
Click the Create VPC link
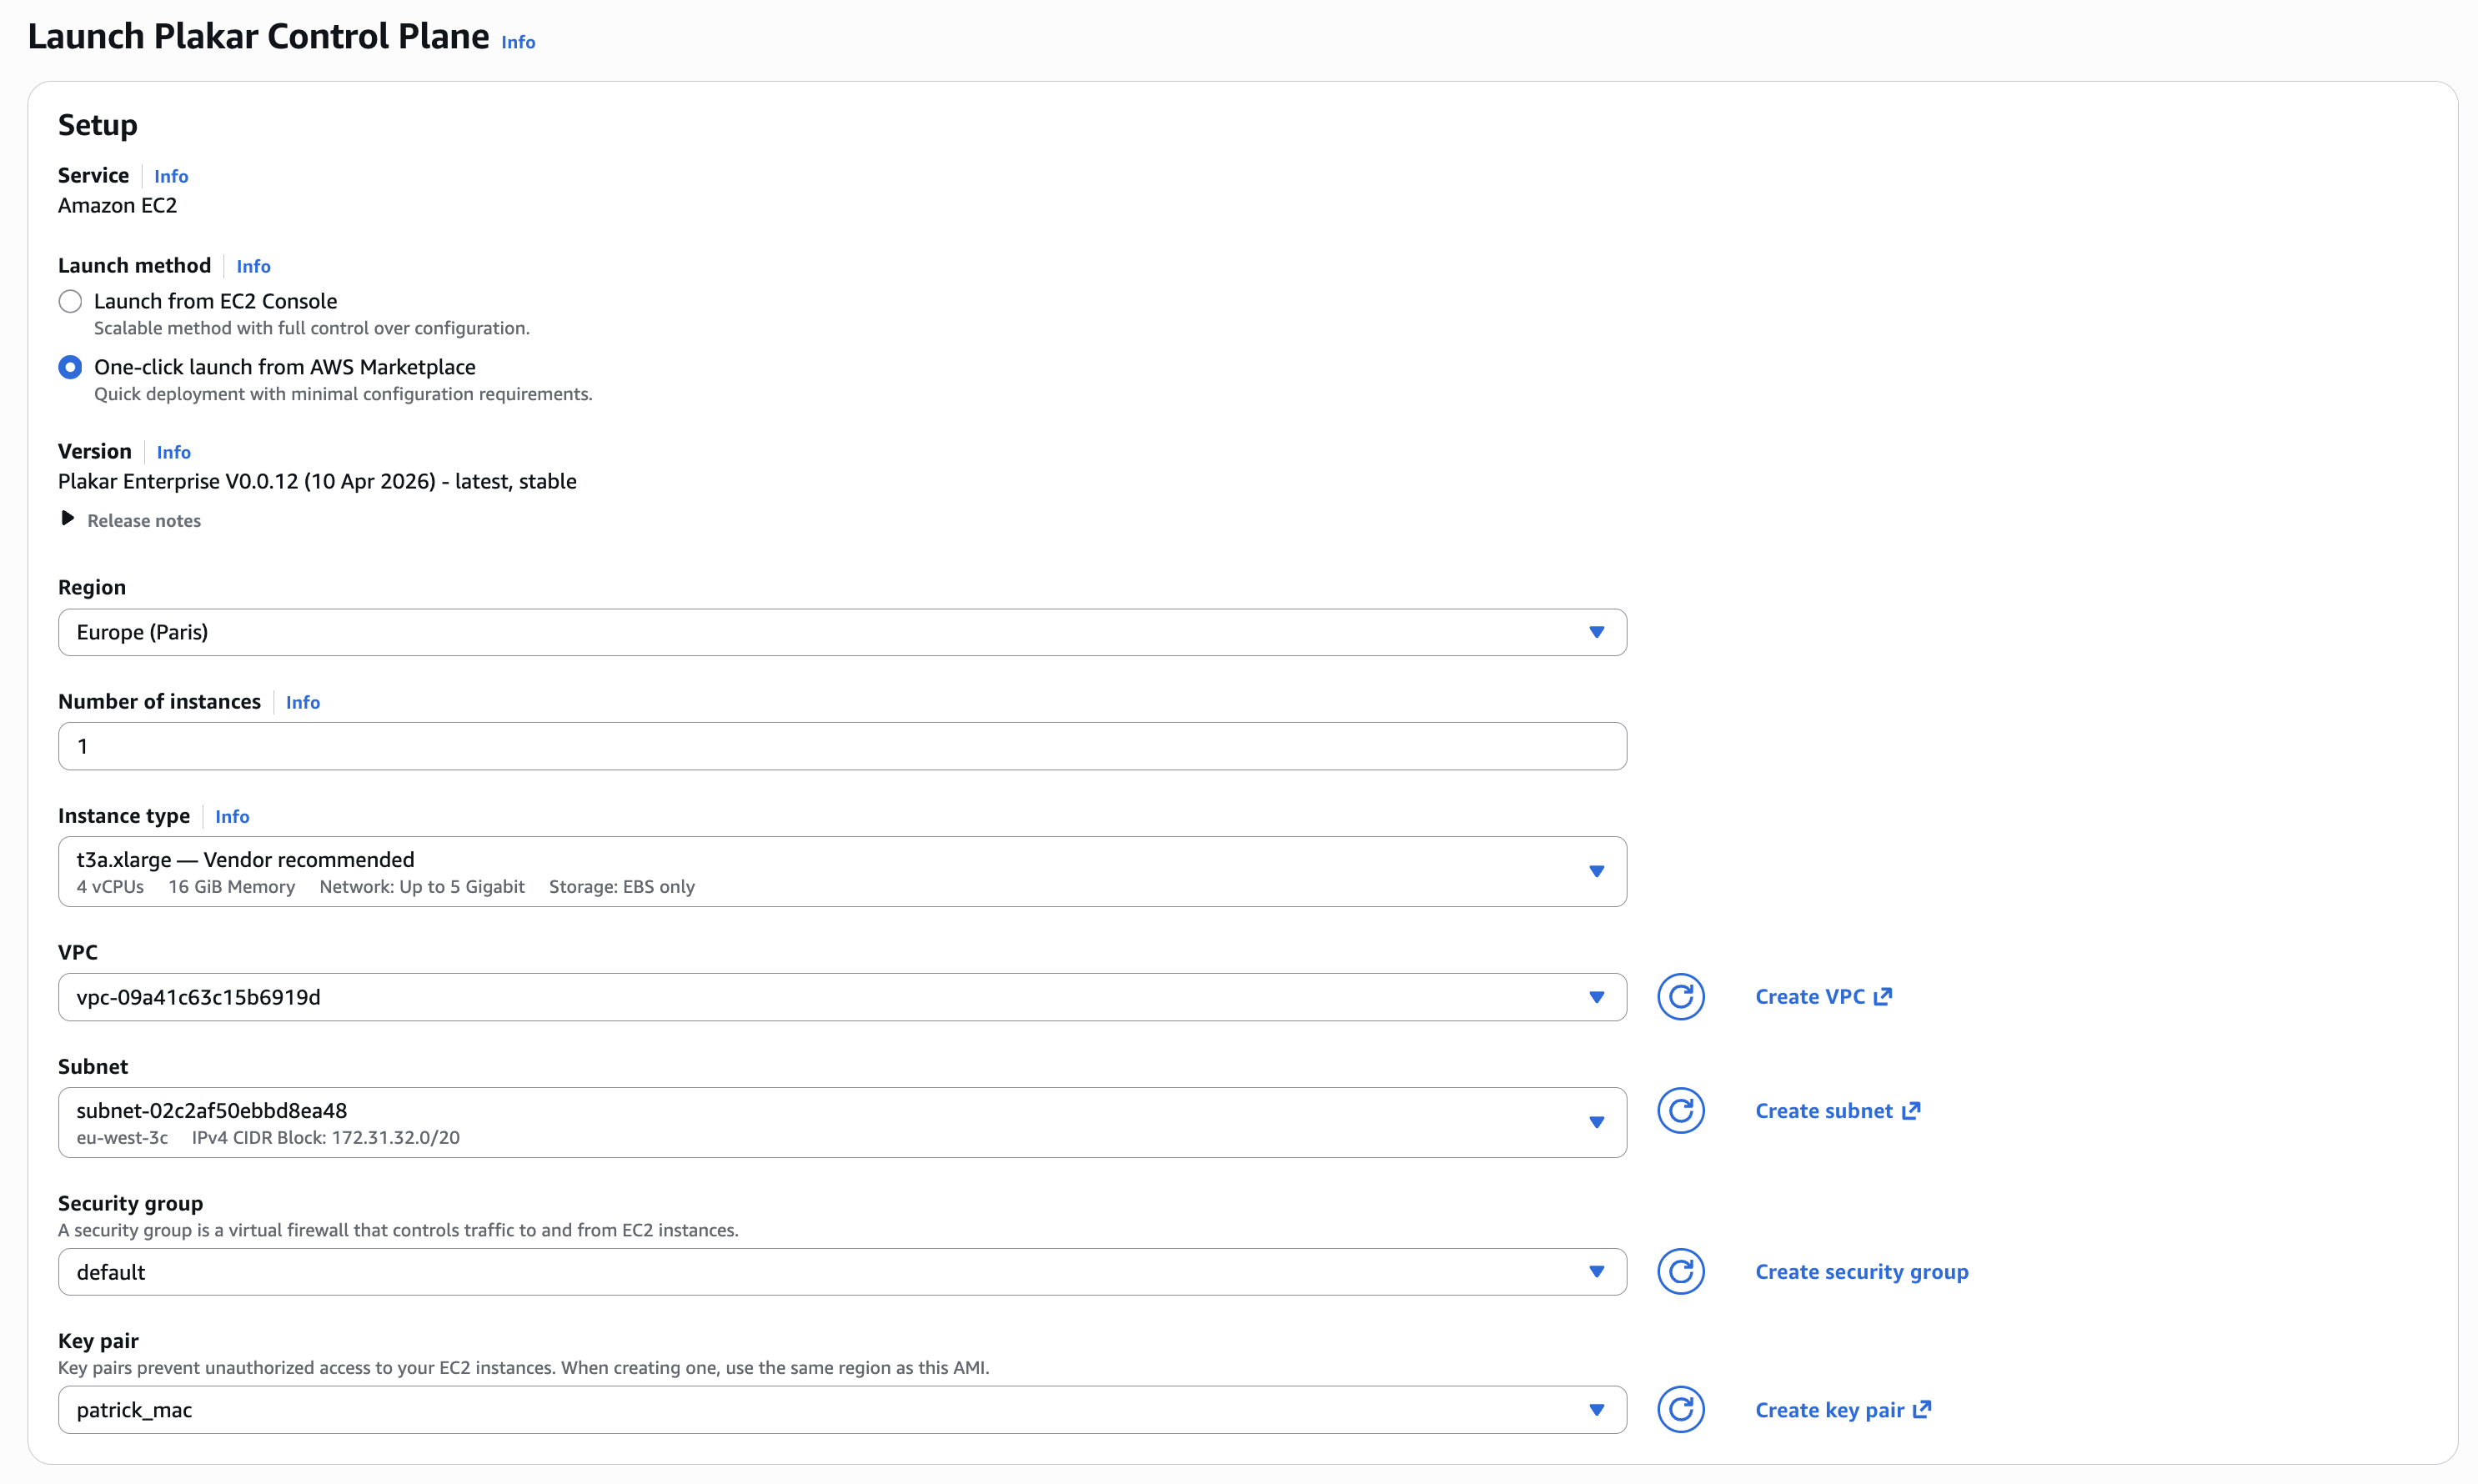click(x=1823, y=997)
